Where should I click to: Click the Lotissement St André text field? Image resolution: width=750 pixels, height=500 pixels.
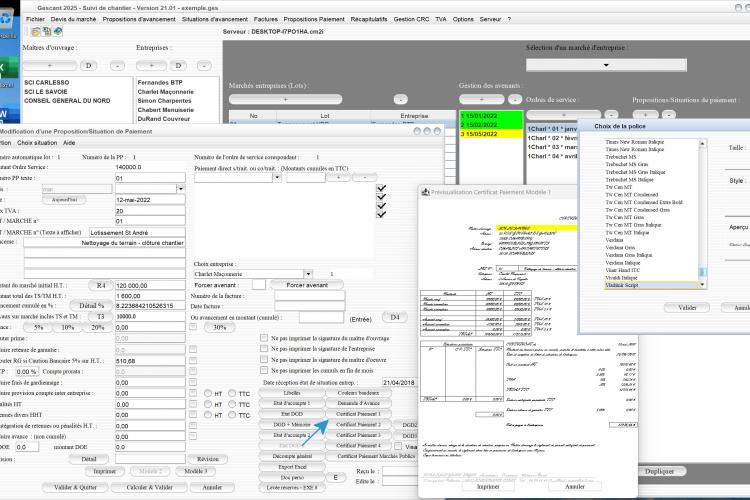(x=137, y=233)
